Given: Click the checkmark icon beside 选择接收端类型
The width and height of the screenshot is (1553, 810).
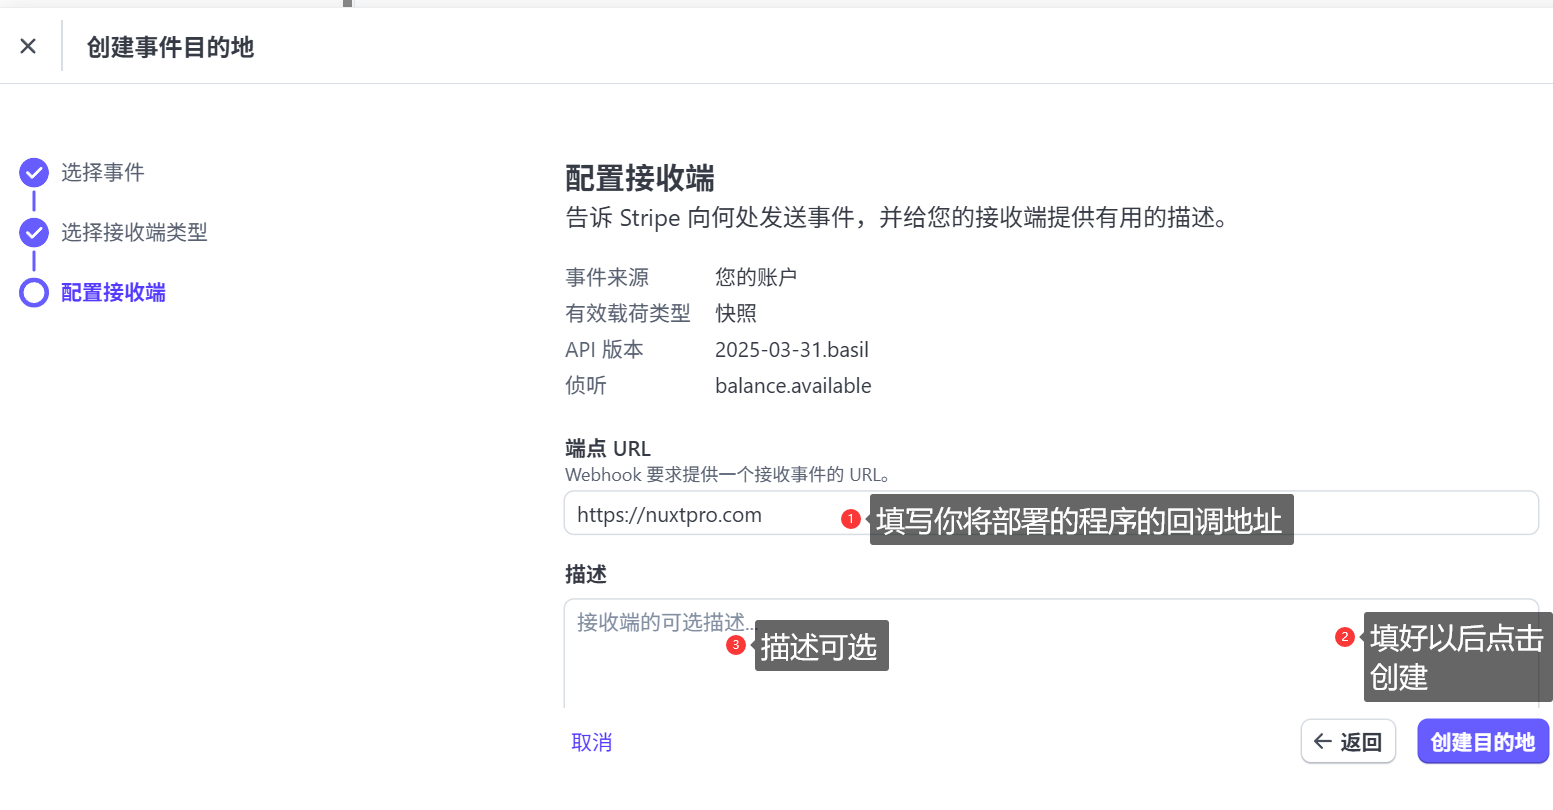Looking at the screenshot, I should (x=34, y=233).
